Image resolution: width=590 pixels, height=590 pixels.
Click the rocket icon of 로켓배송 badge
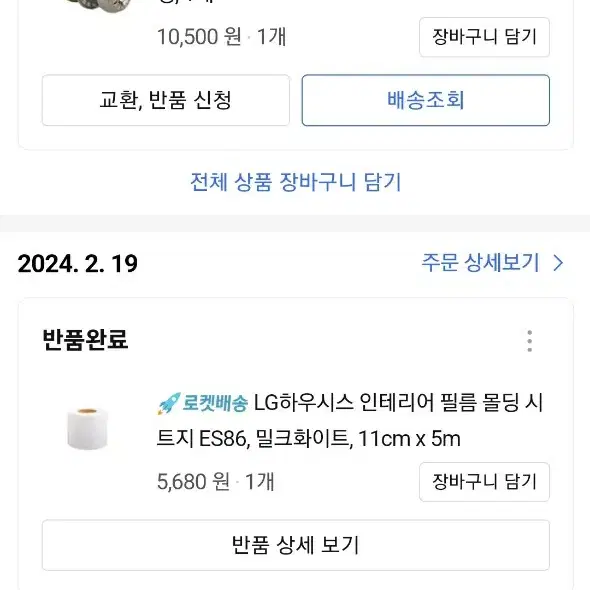(169, 403)
